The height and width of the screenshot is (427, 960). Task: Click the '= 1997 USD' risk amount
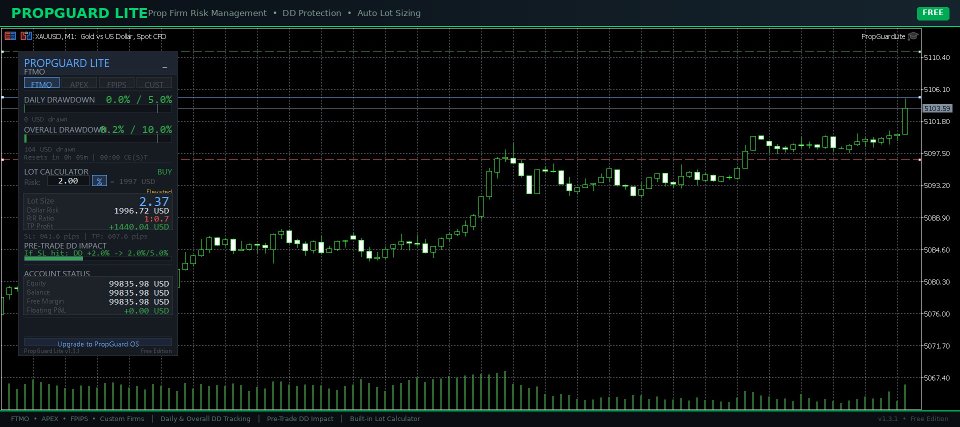click(133, 181)
